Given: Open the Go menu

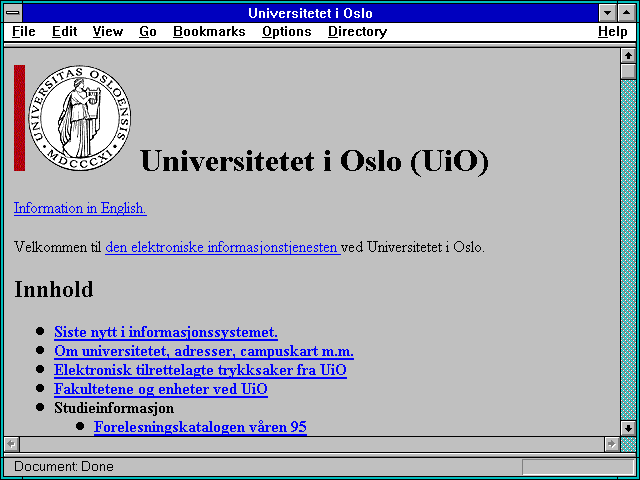Looking at the screenshot, I should 147,31.
